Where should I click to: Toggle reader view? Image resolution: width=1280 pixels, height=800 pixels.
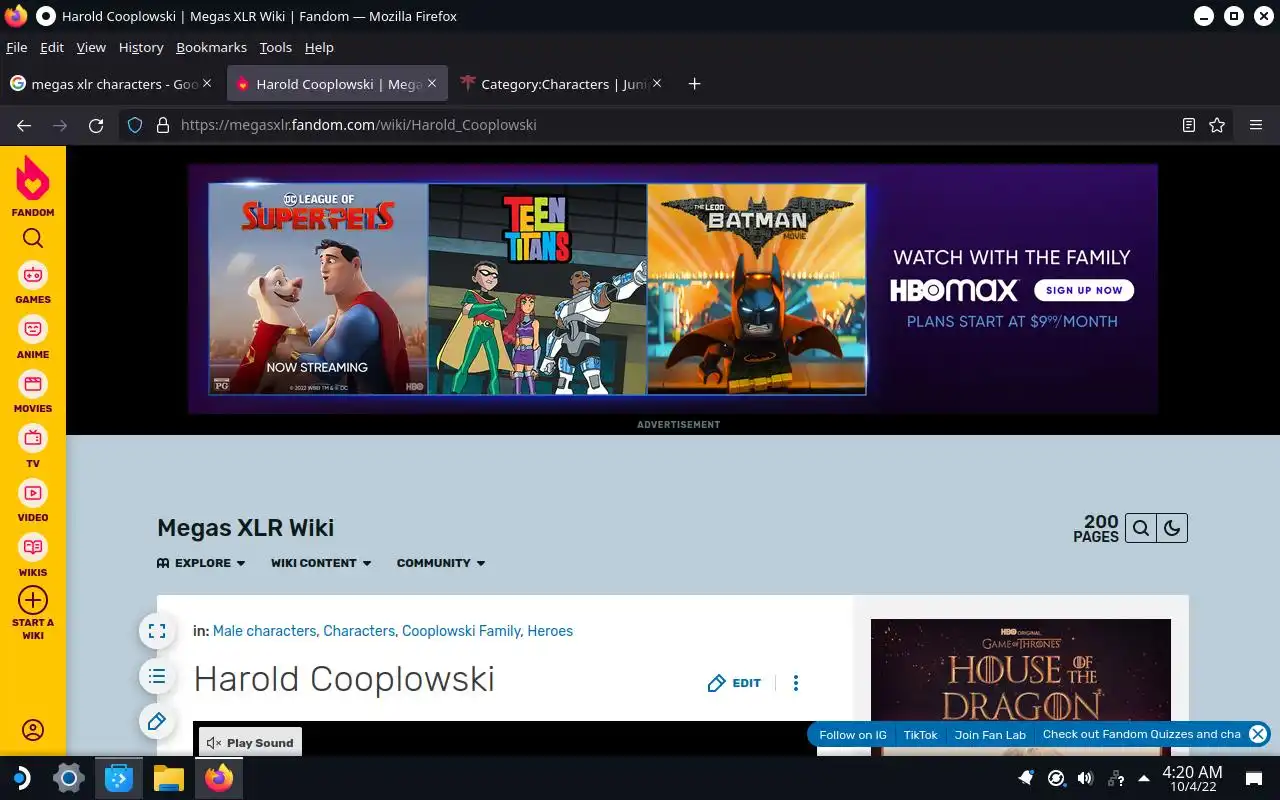[1188, 125]
